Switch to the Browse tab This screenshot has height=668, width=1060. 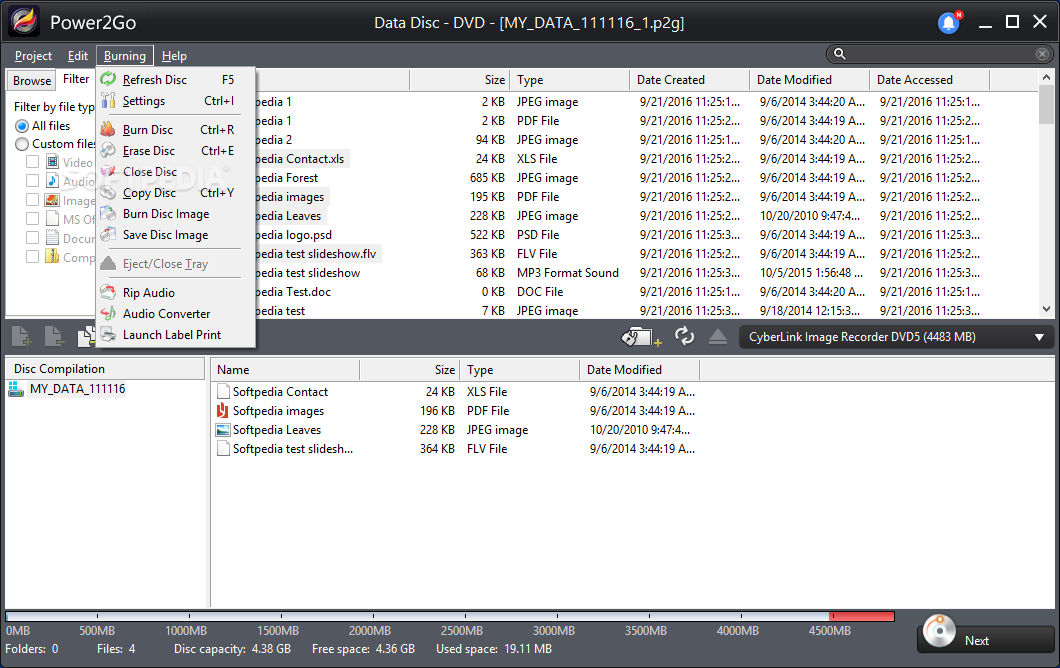[x=32, y=80]
